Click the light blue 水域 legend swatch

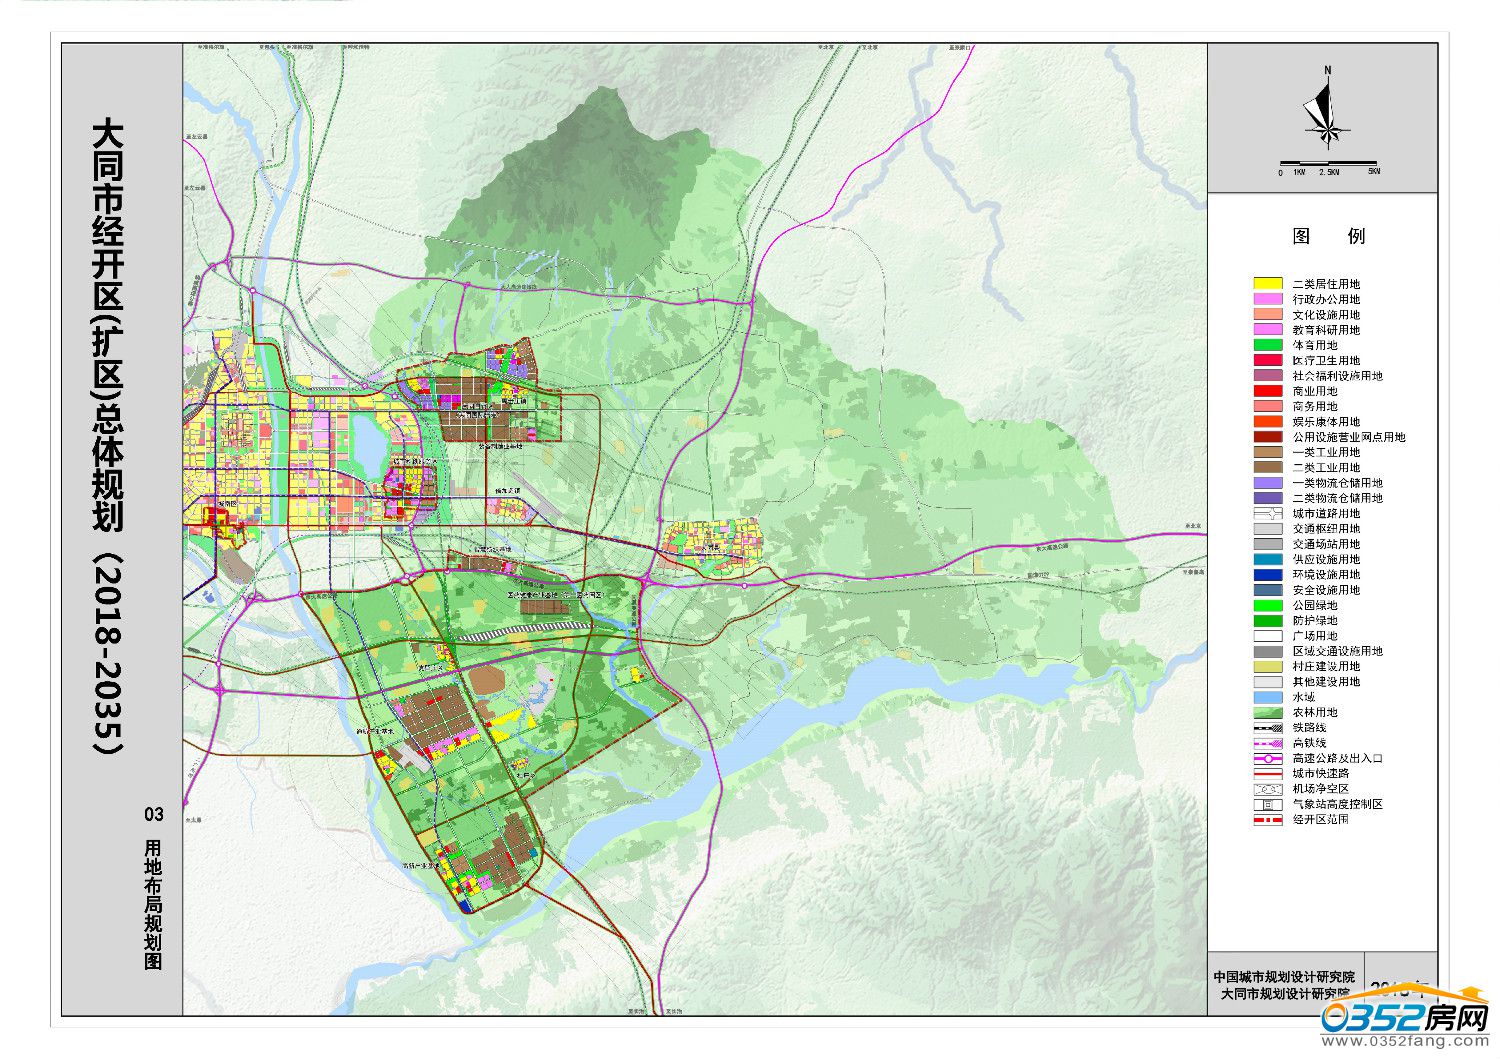click(x=1268, y=697)
